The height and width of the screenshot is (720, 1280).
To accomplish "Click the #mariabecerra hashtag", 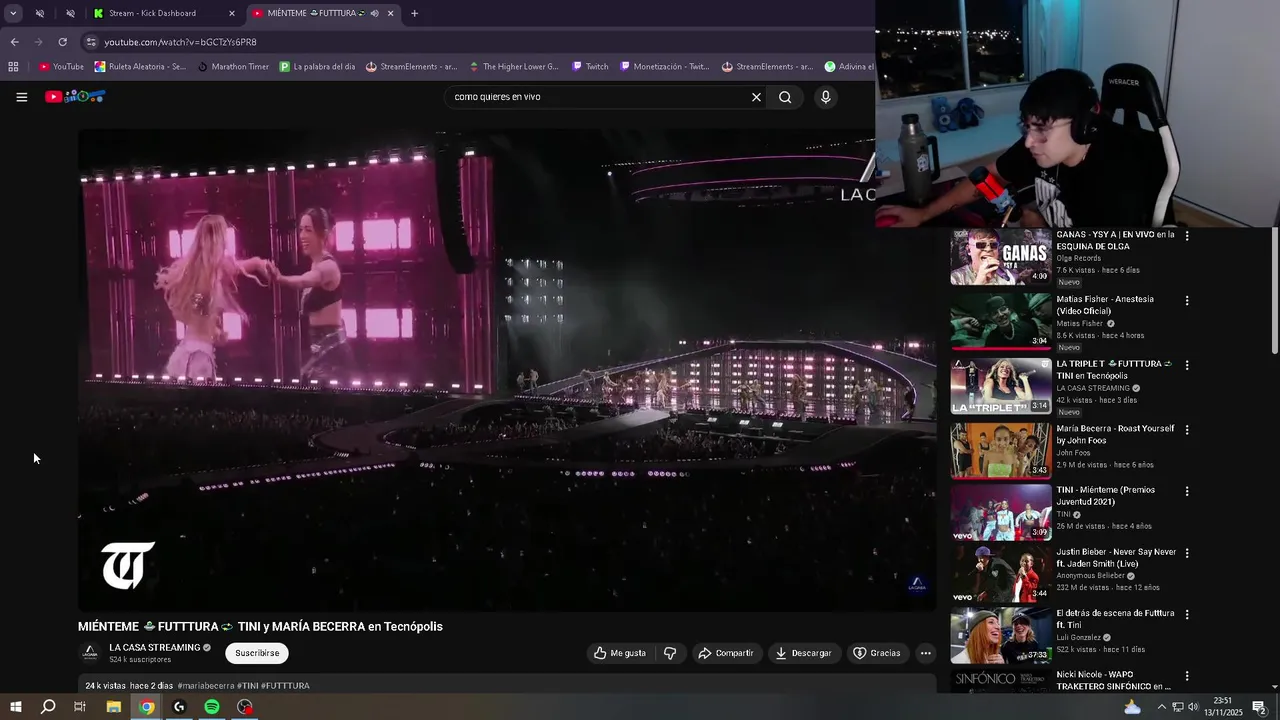I will 205,686.
